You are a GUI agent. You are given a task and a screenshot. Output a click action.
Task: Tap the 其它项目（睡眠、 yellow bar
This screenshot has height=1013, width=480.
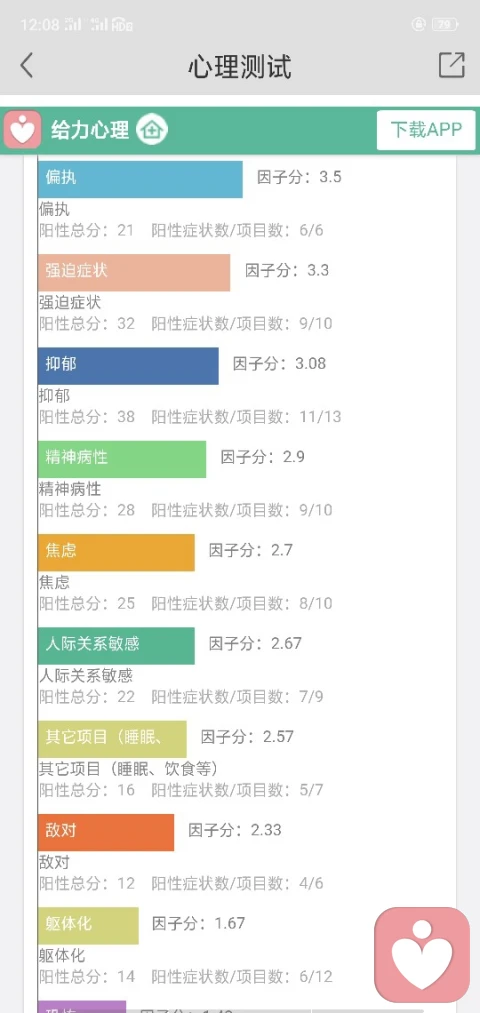point(112,739)
